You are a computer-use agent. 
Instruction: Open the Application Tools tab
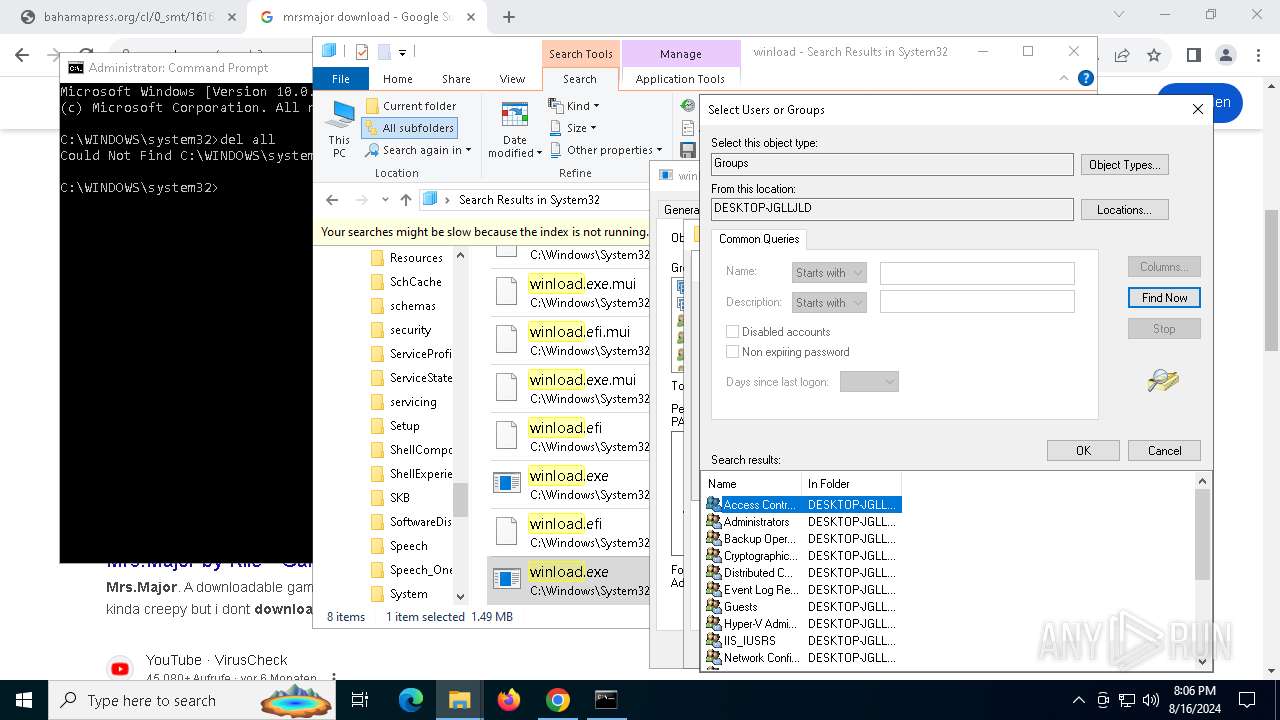tap(680, 79)
